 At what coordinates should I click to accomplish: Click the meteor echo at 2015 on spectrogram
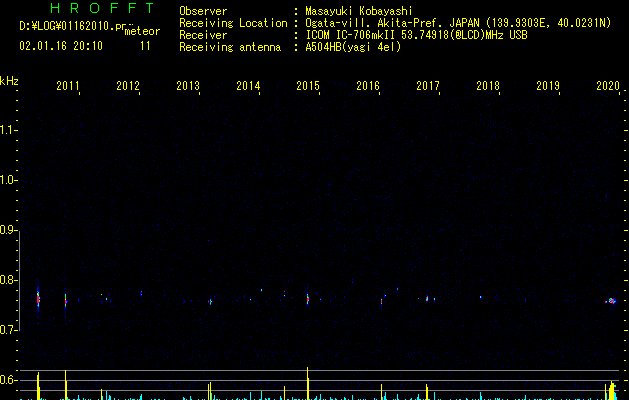308,299
